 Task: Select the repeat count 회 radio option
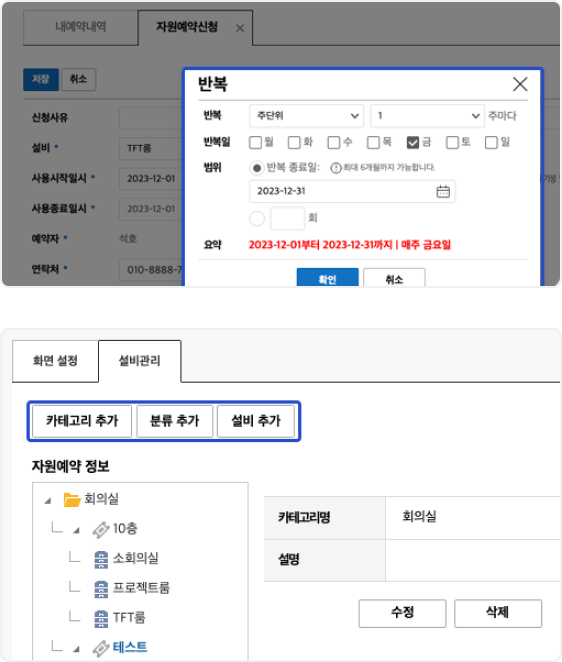[x=257, y=219]
